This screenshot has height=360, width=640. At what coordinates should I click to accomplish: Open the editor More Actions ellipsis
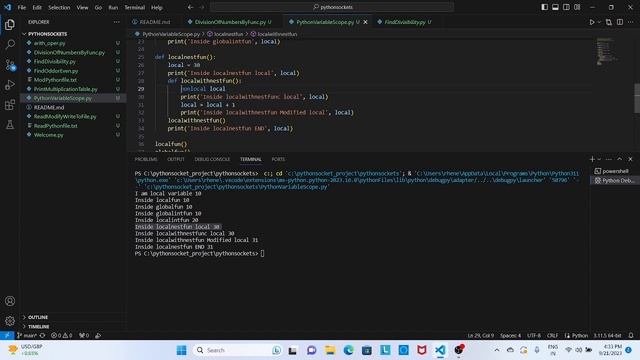(x=631, y=22)
